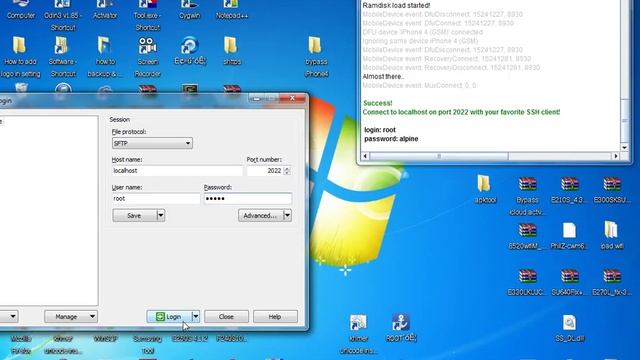Viewport: 640px width, 360px height.
Task: Select the E300SKSU.. archive icon
Action: pos(612,190)
